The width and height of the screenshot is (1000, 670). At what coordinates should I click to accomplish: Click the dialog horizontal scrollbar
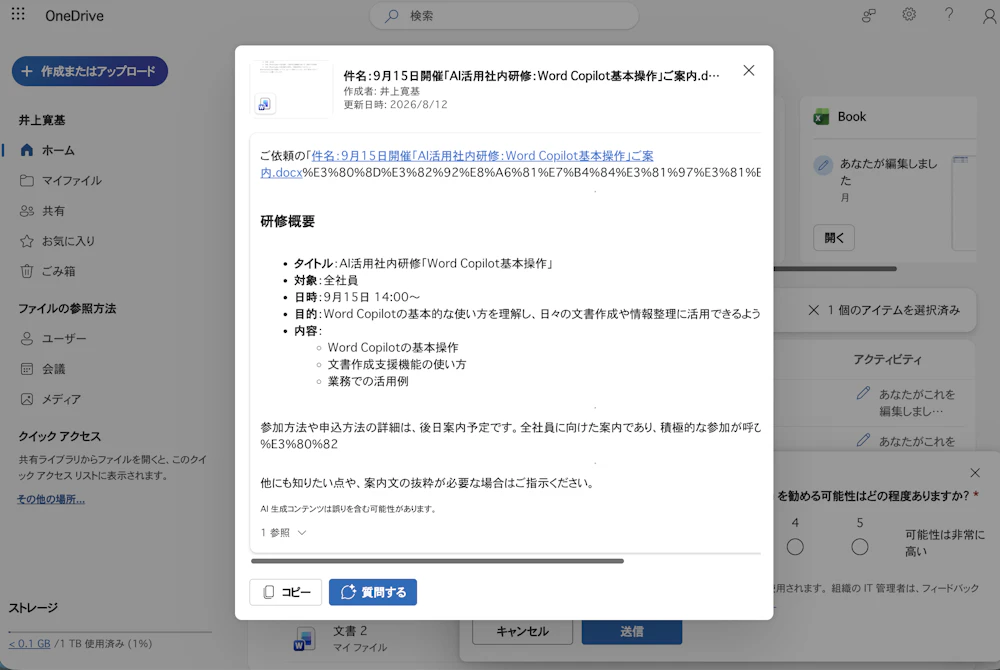pyautogui.click(x=438, y=561)
